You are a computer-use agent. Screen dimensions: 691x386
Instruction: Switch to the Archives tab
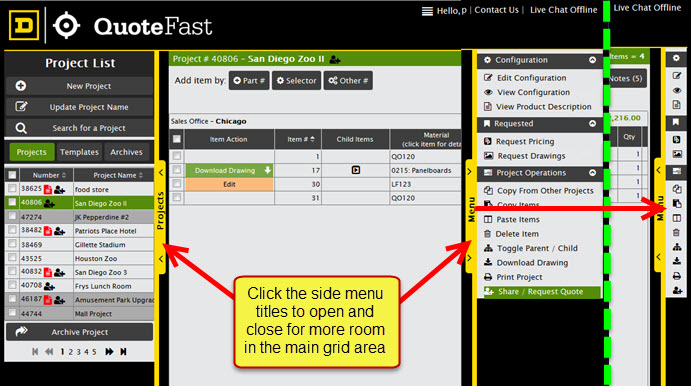point(126,152)
